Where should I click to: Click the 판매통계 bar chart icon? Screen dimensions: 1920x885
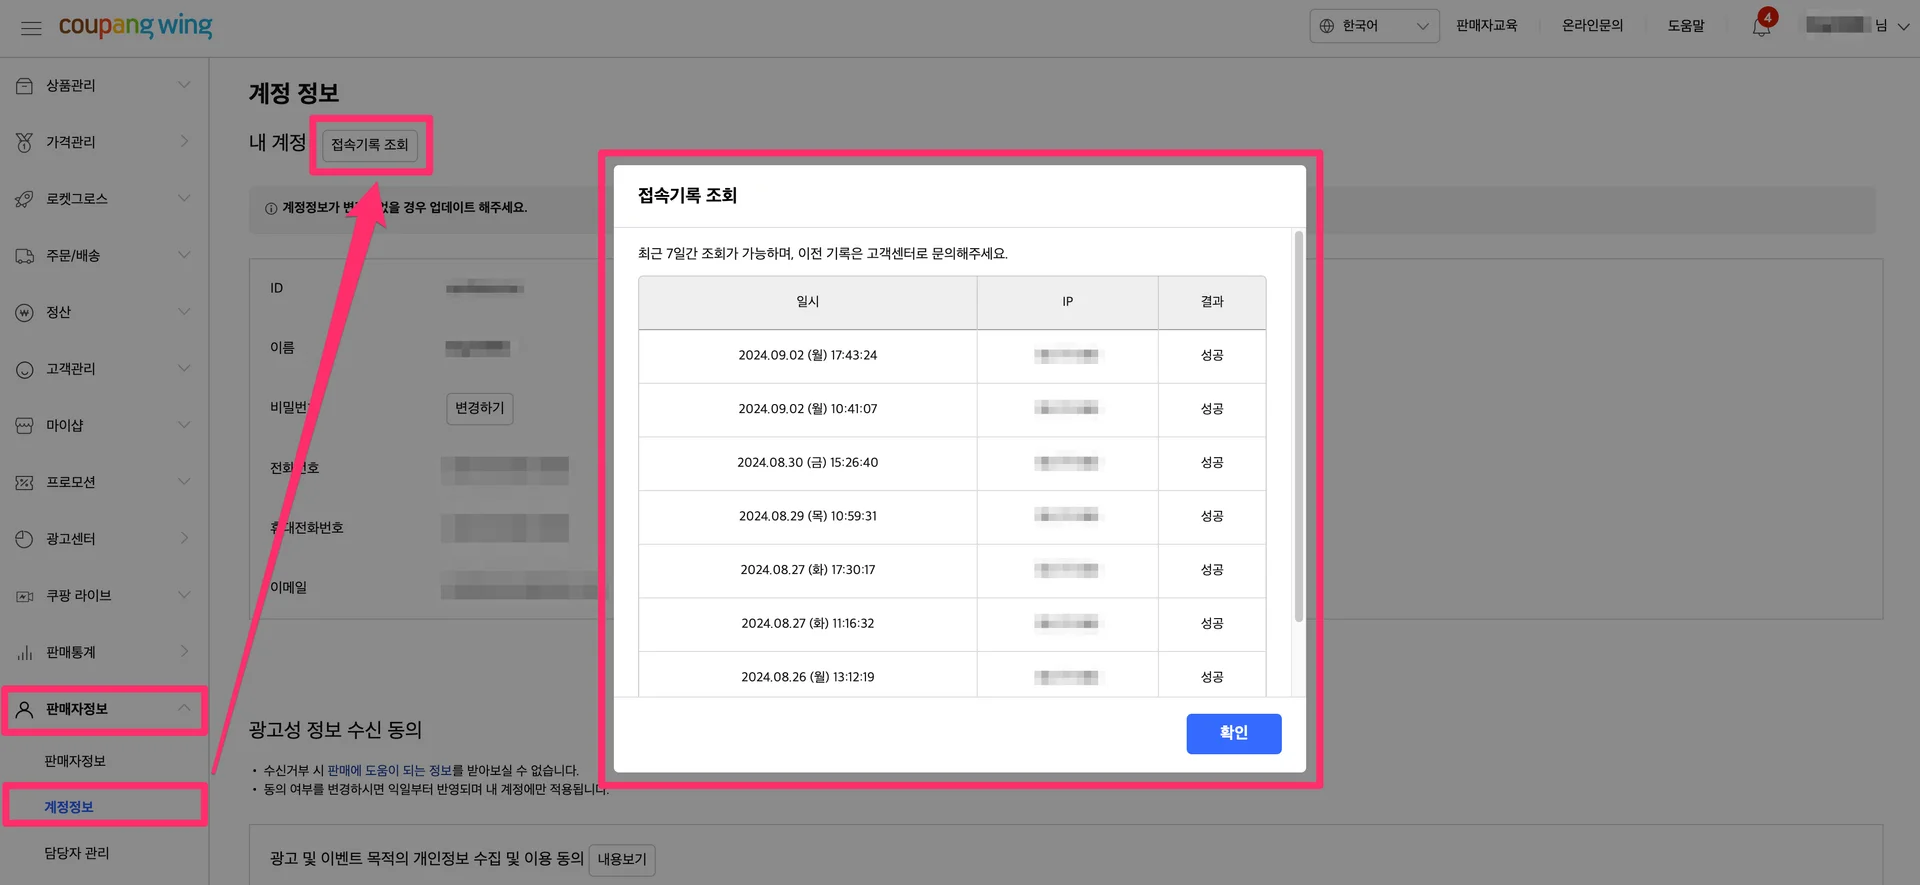click(24, 653)
